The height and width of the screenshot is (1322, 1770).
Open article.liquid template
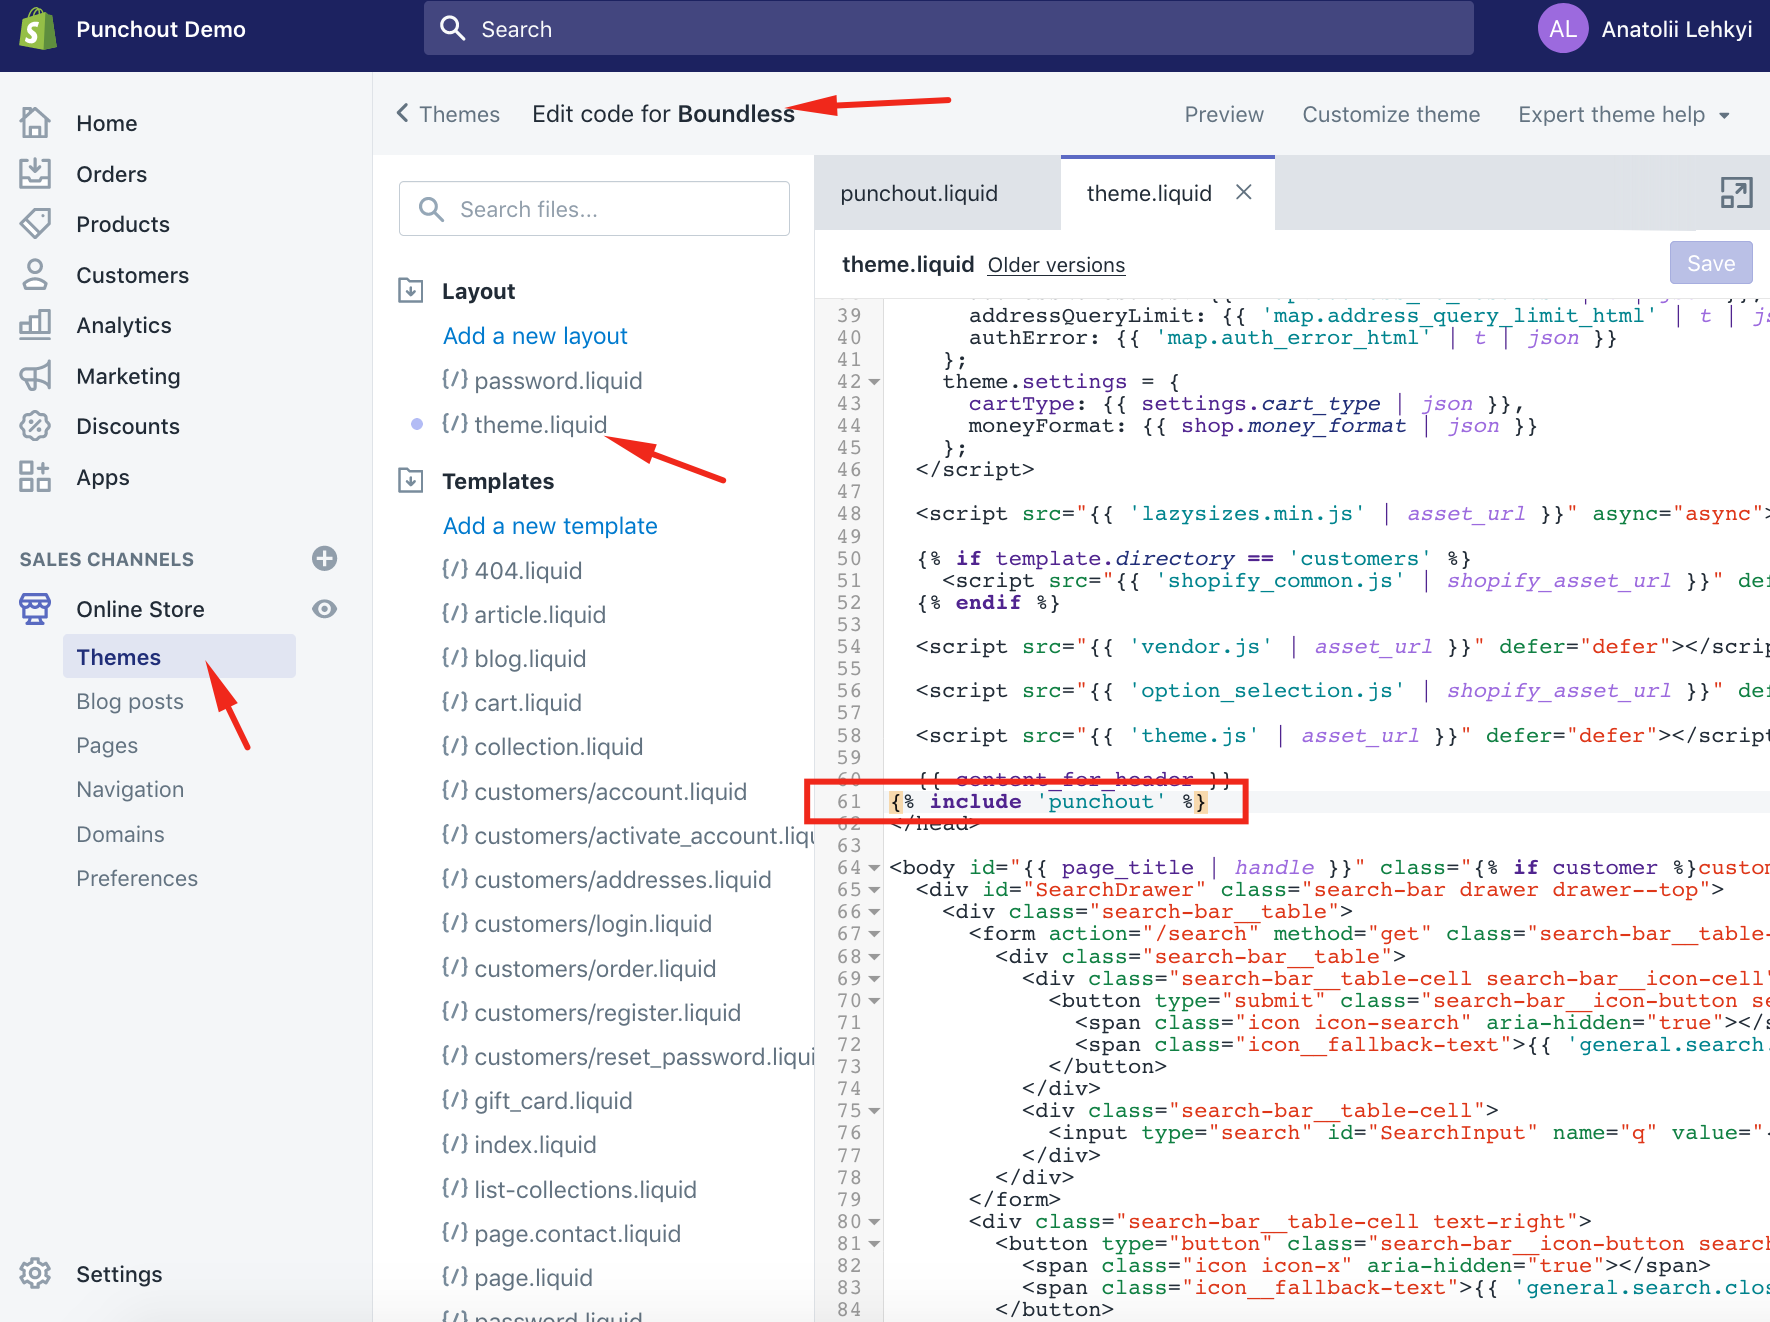tap(523, 615)
